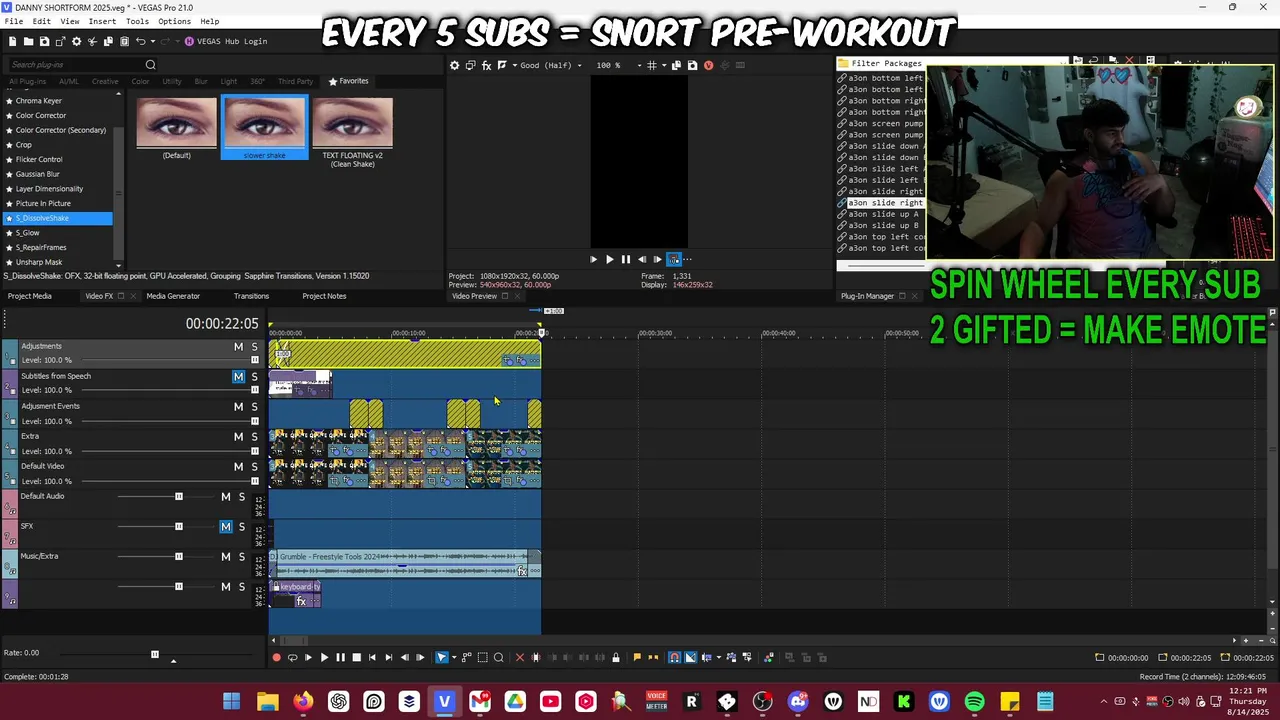Open the edit tool dropdown arrow
Image resolution: width=1280 pixels, height=720 pixels.
(x=452, y=657)
